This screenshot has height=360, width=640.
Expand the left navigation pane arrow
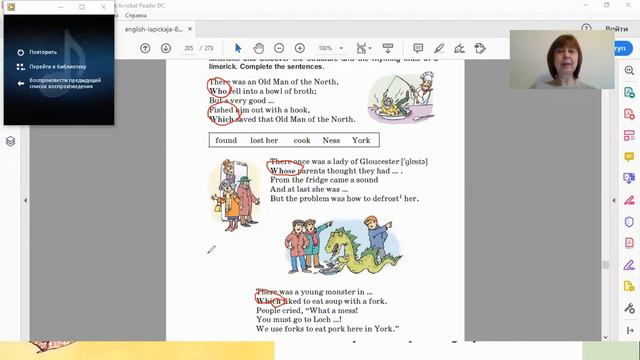click(x=25, y=200)
